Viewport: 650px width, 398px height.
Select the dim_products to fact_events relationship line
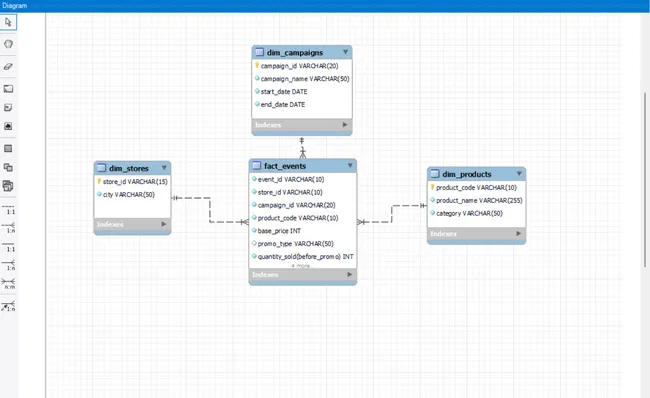391,214
